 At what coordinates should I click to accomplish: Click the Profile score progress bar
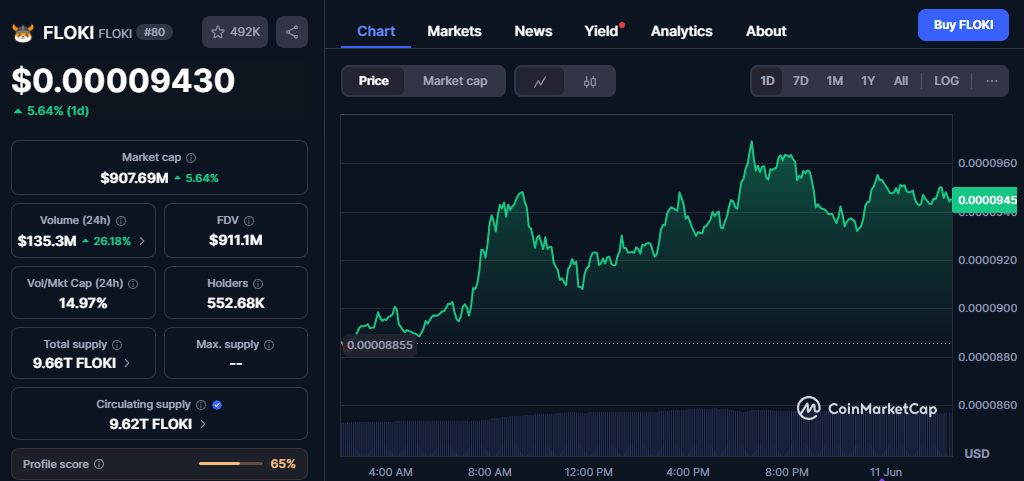click(x=229, y=463)
